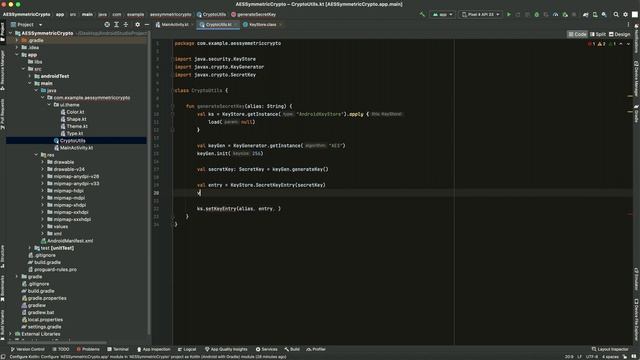This screenshot has width=640, height=360.
Task: Collapse the AESSymmetricCrypto root node
Action: pos(10,33)
